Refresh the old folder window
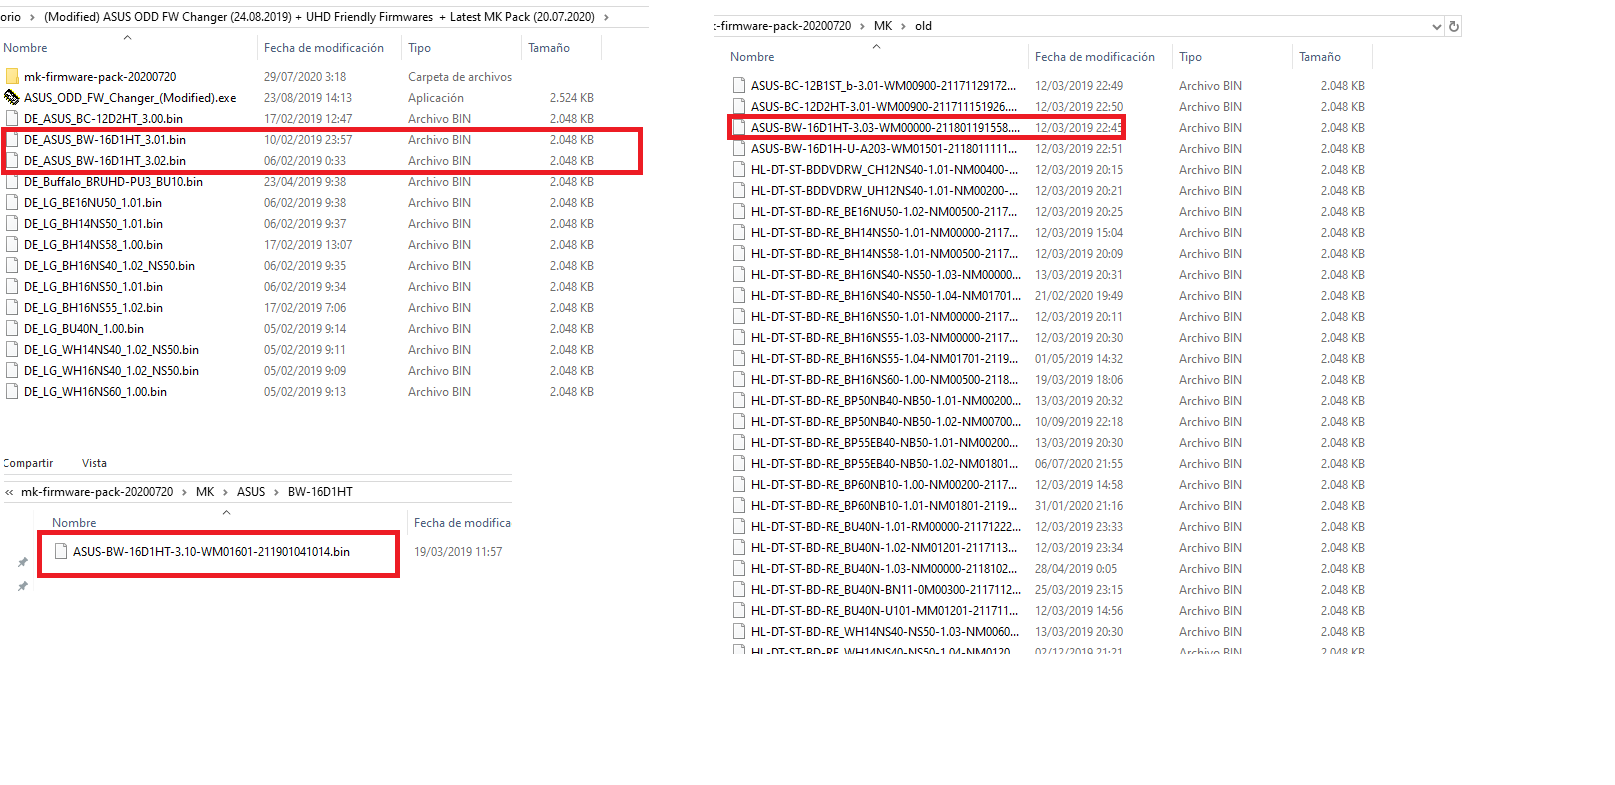 [x=1454, y=26]
